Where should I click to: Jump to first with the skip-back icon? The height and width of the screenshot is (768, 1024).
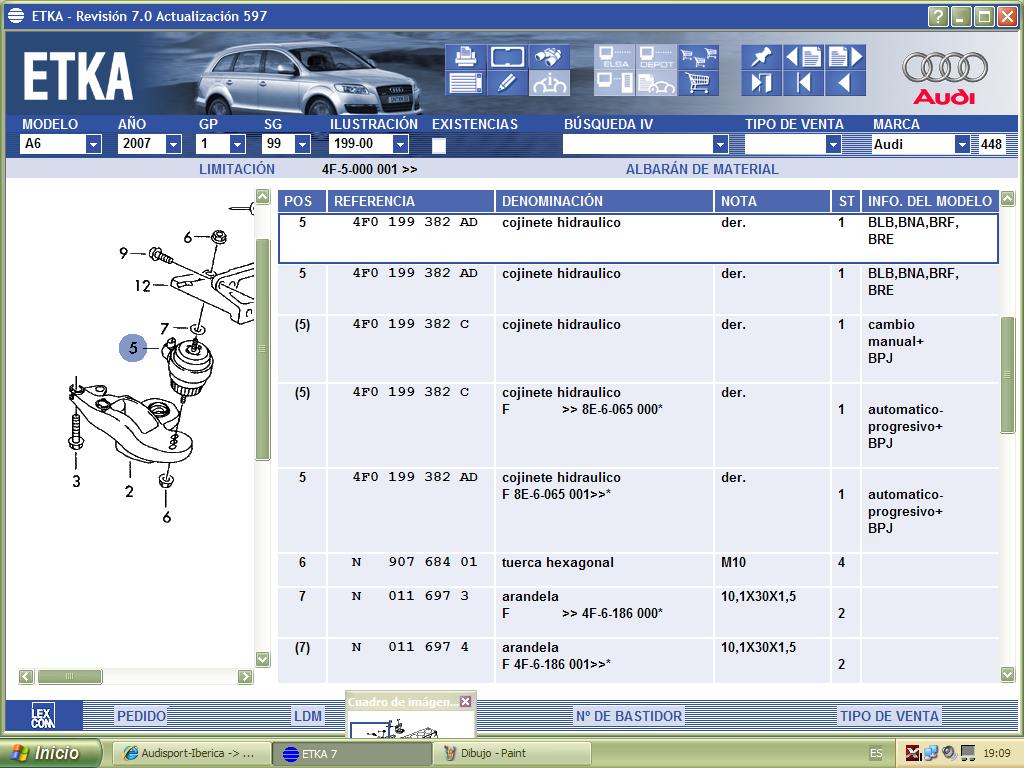[803, 83]
